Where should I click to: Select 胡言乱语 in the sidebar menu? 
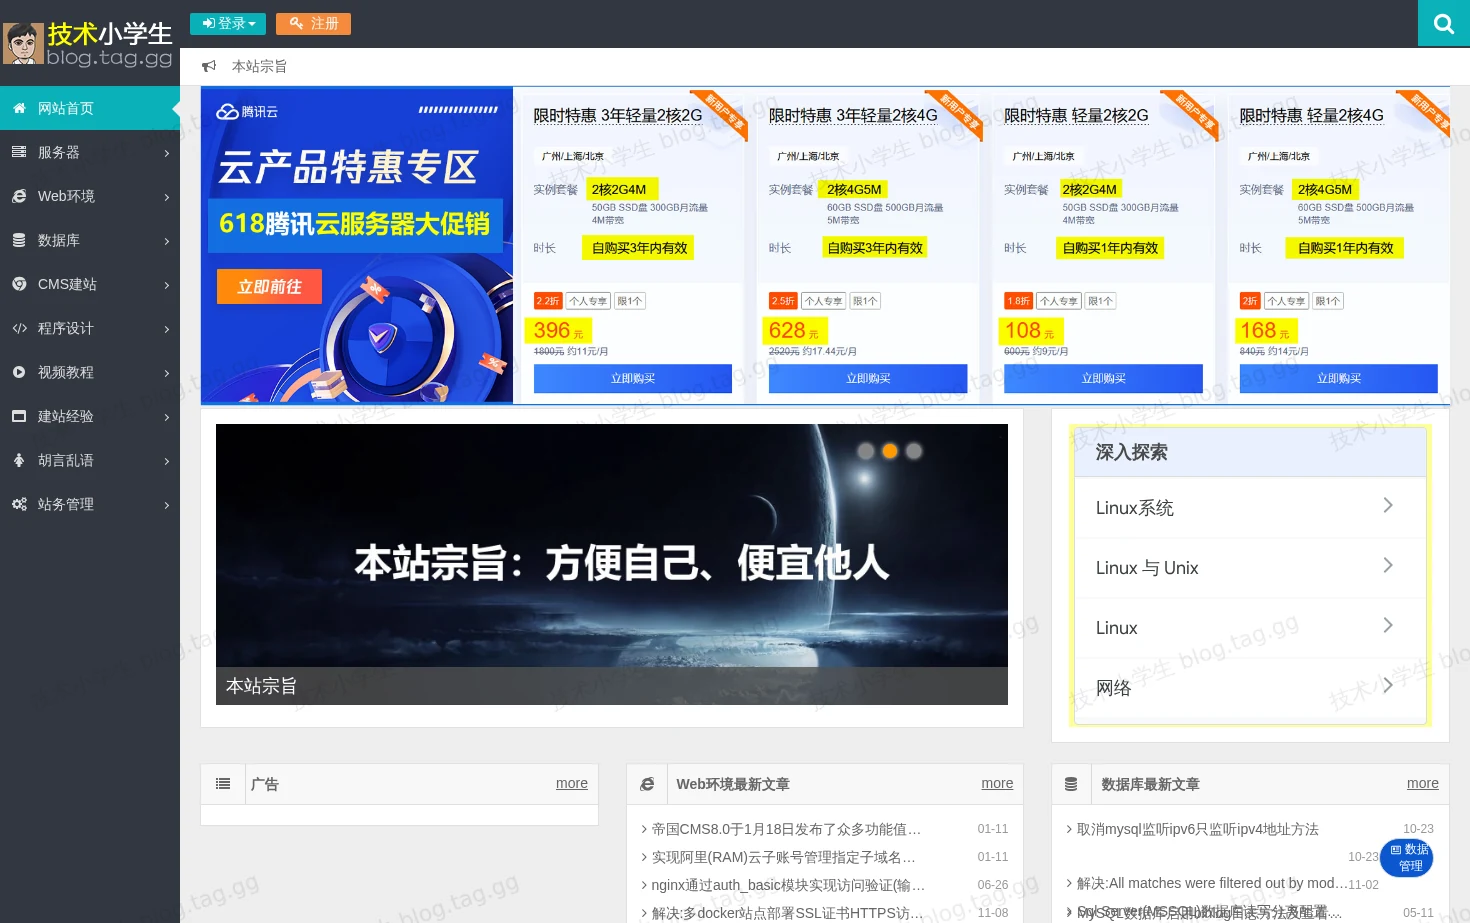pos(90,460)
